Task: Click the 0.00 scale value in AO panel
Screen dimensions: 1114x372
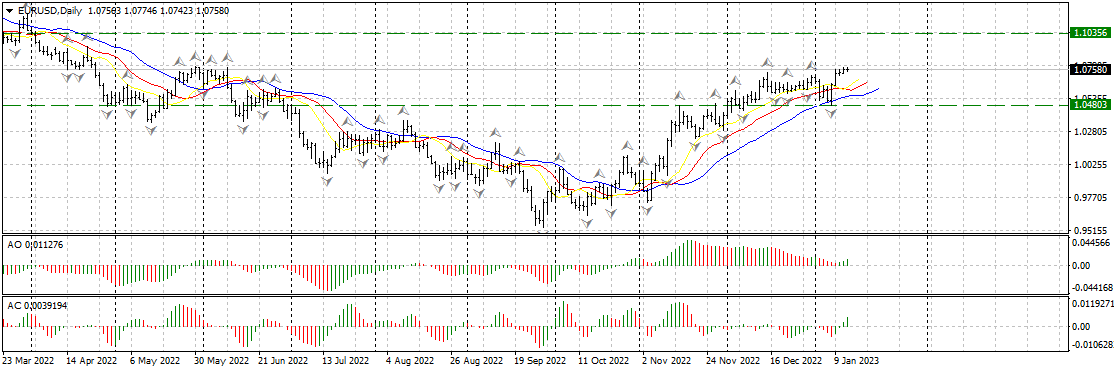Action: [x=1081, y=266]
